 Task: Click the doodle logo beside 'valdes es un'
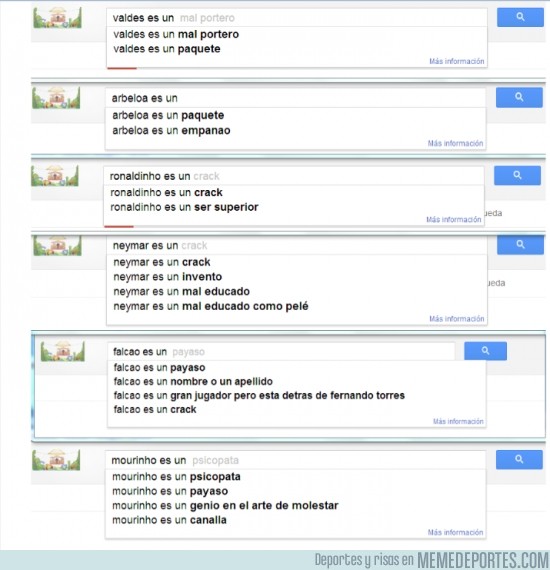pyautogui.click(x=57, y=17)
